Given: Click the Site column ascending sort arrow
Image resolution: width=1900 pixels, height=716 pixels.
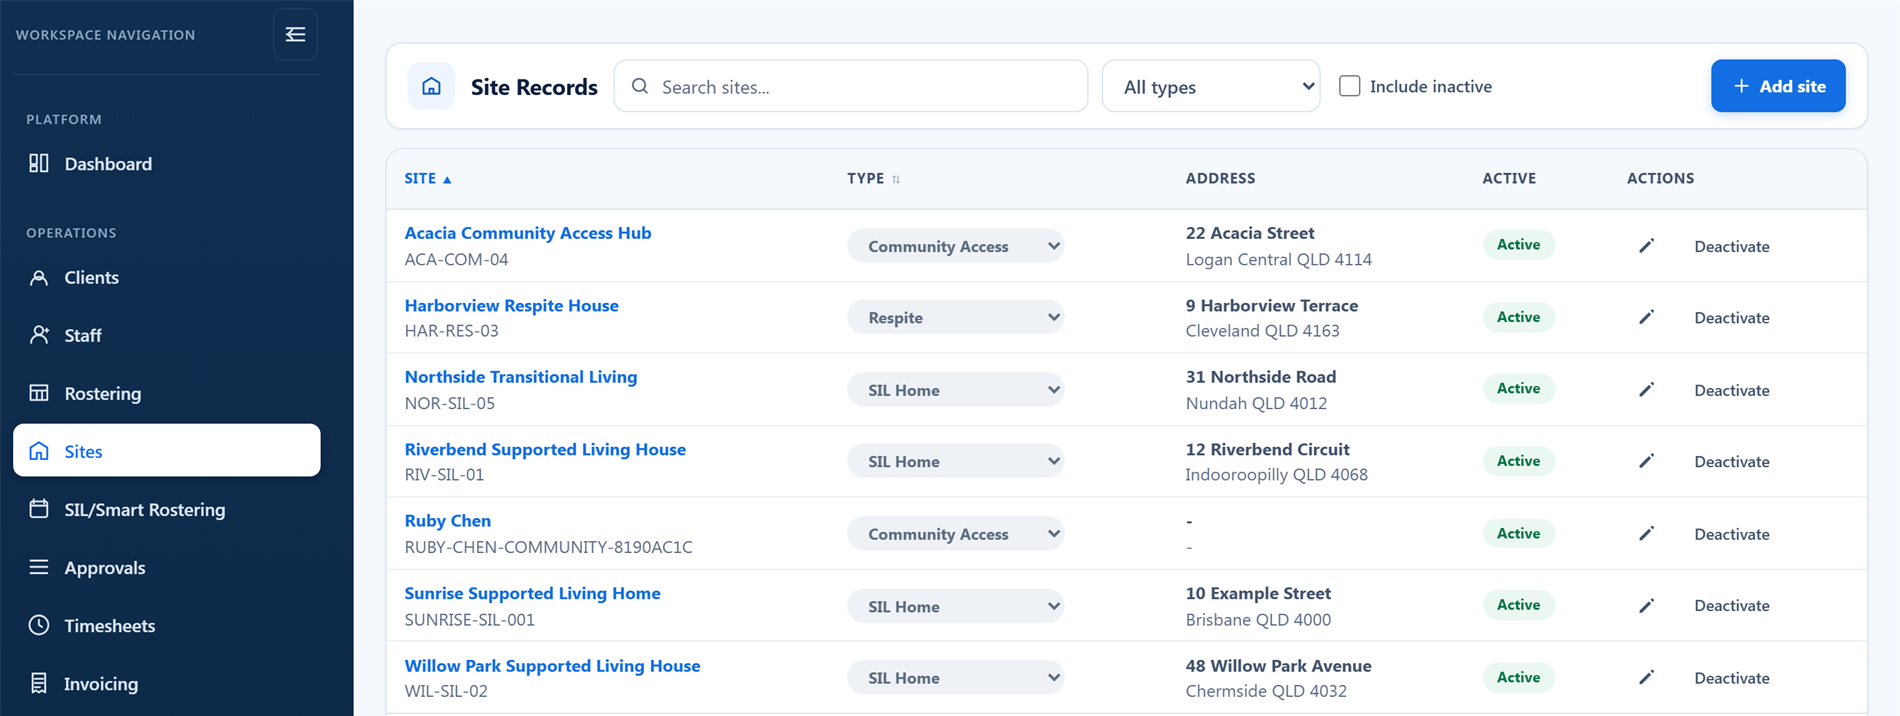Looking at the screenshot, I should 447,179.
